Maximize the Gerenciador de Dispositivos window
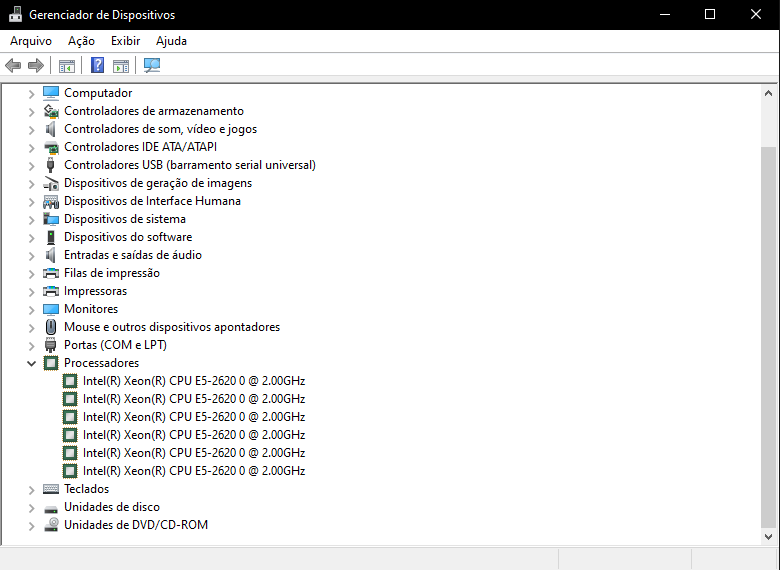780x570 pixels. point(710,14)
